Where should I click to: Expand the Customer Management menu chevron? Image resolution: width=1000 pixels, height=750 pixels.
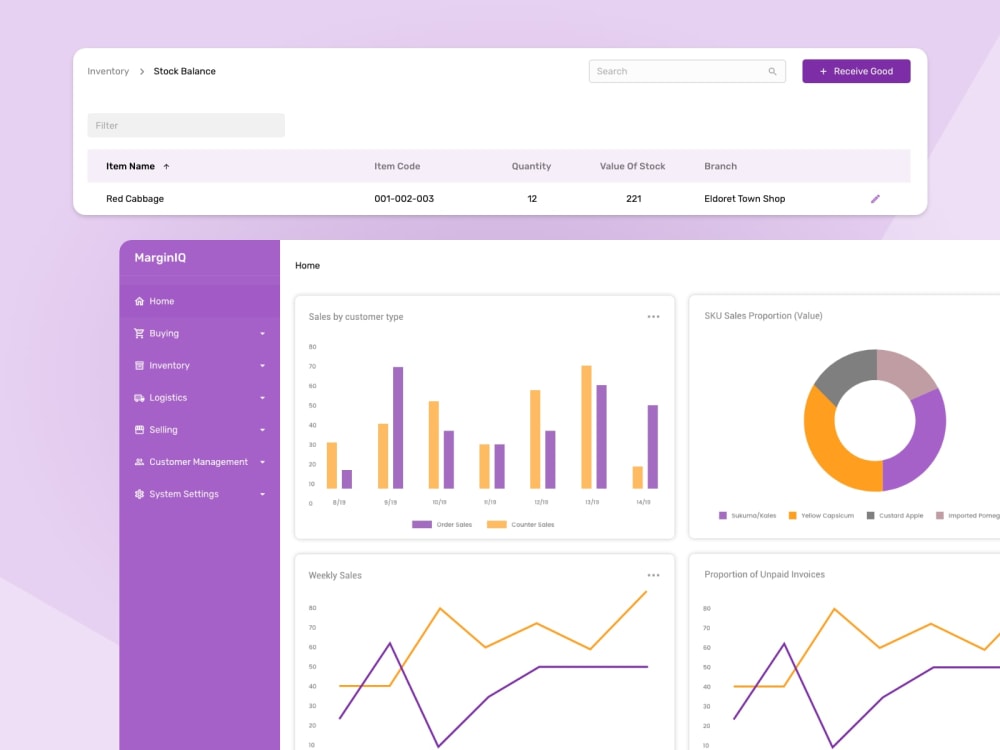click(263, 462)
